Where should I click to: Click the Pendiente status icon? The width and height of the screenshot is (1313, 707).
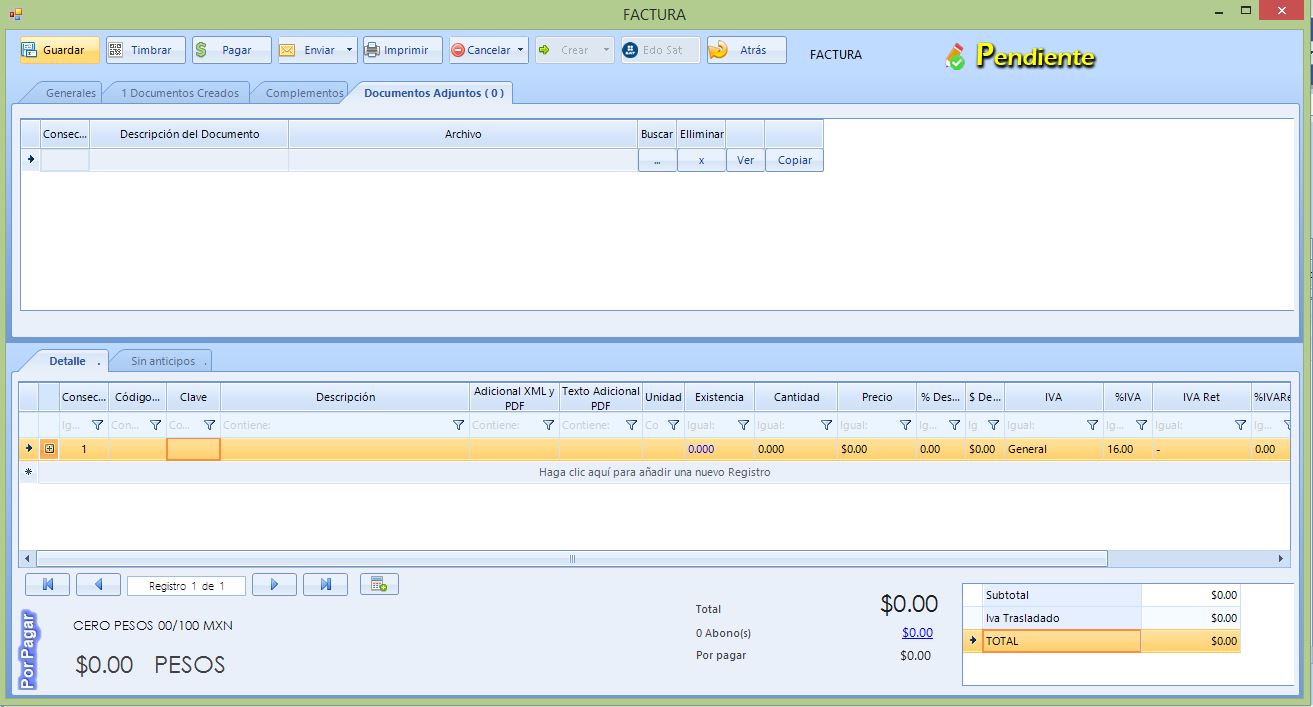coord(956,56)
